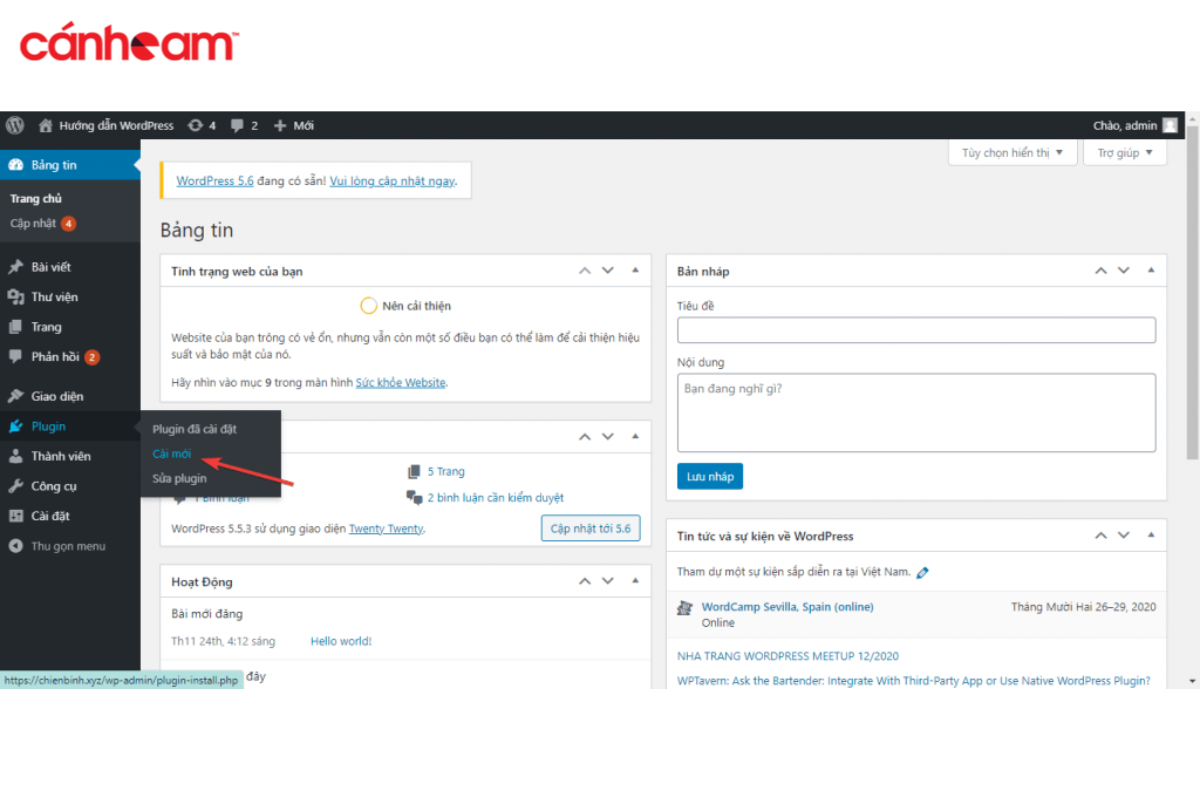Click the Vui lòng cập nhật ngay link
The width and height of the screenshot is (1200, 800).
click(393, 181)
